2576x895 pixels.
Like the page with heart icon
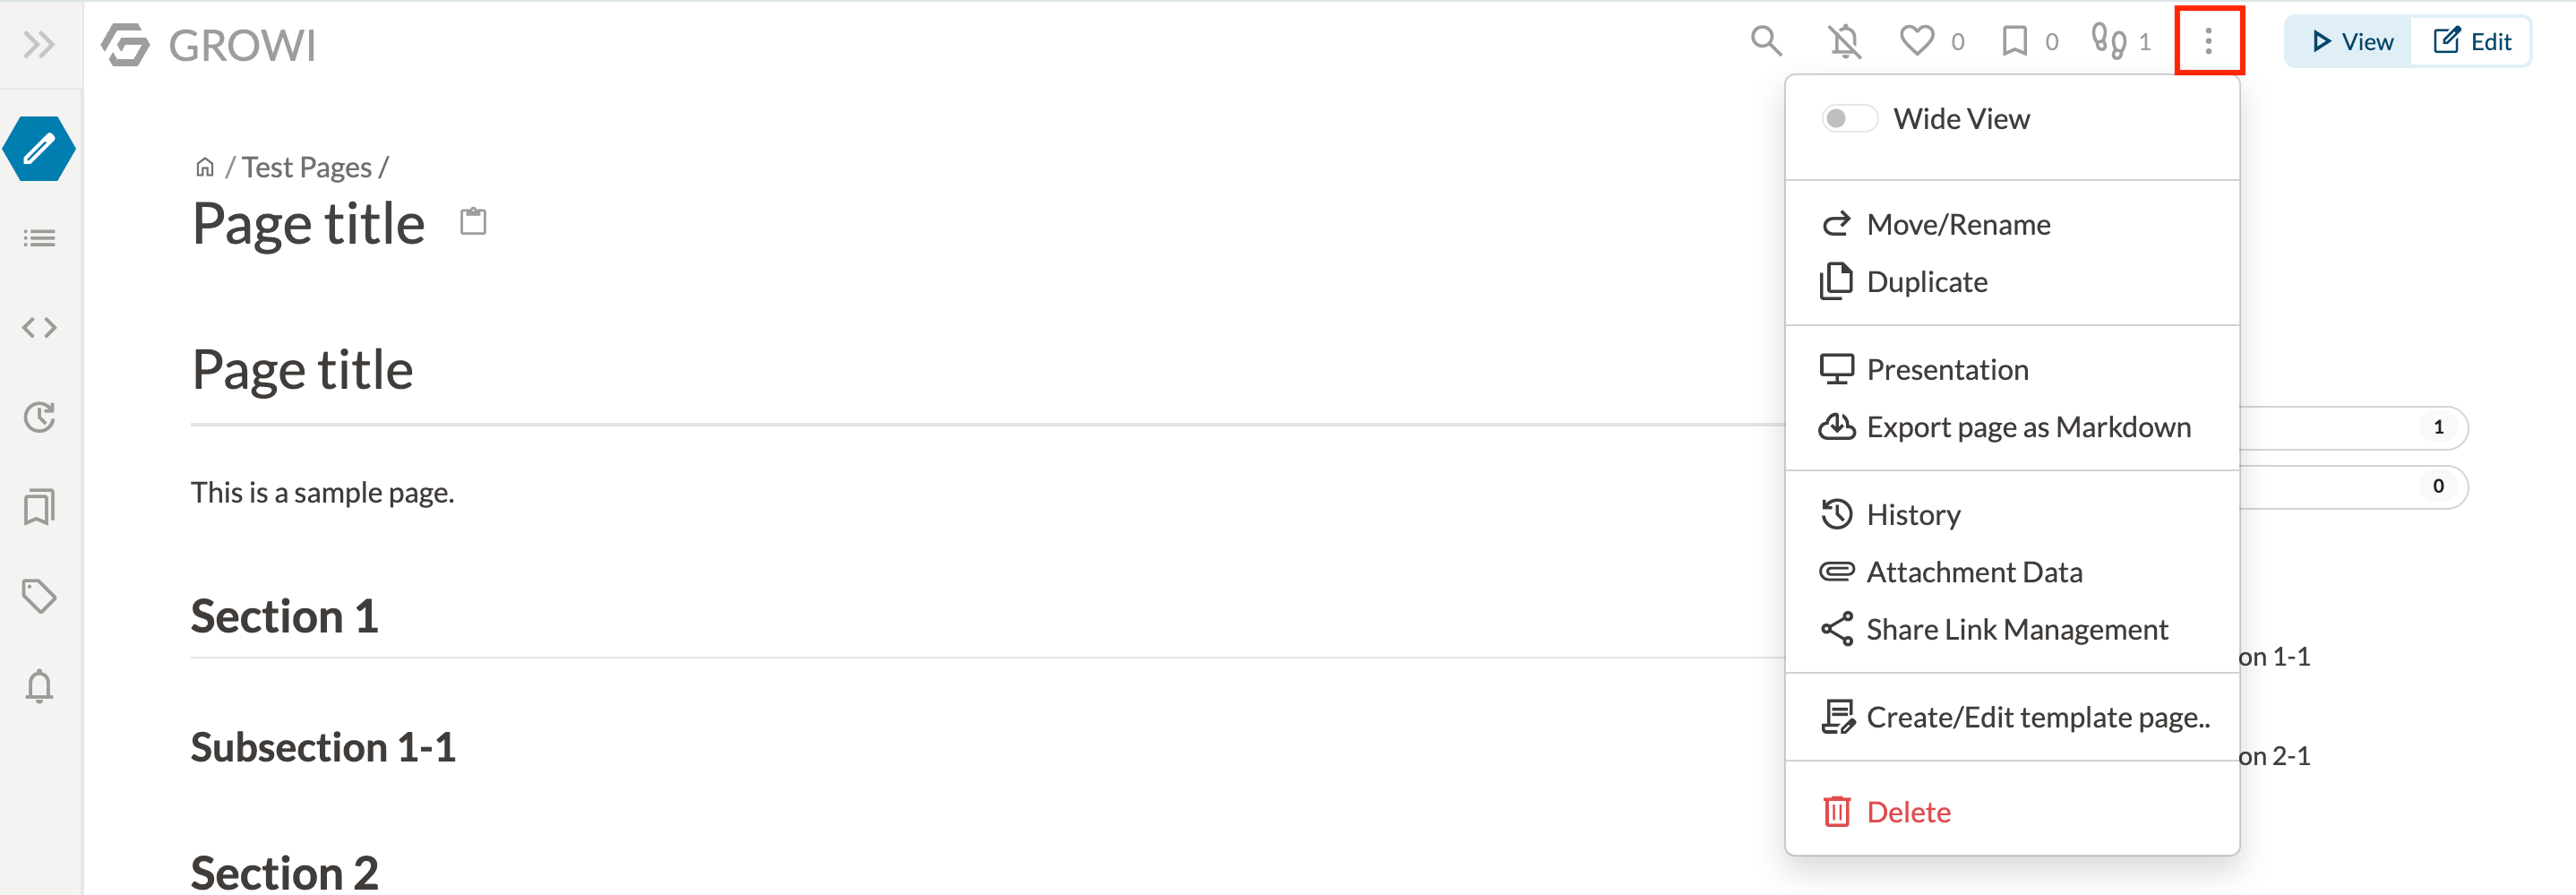(x=1916, y=41)
